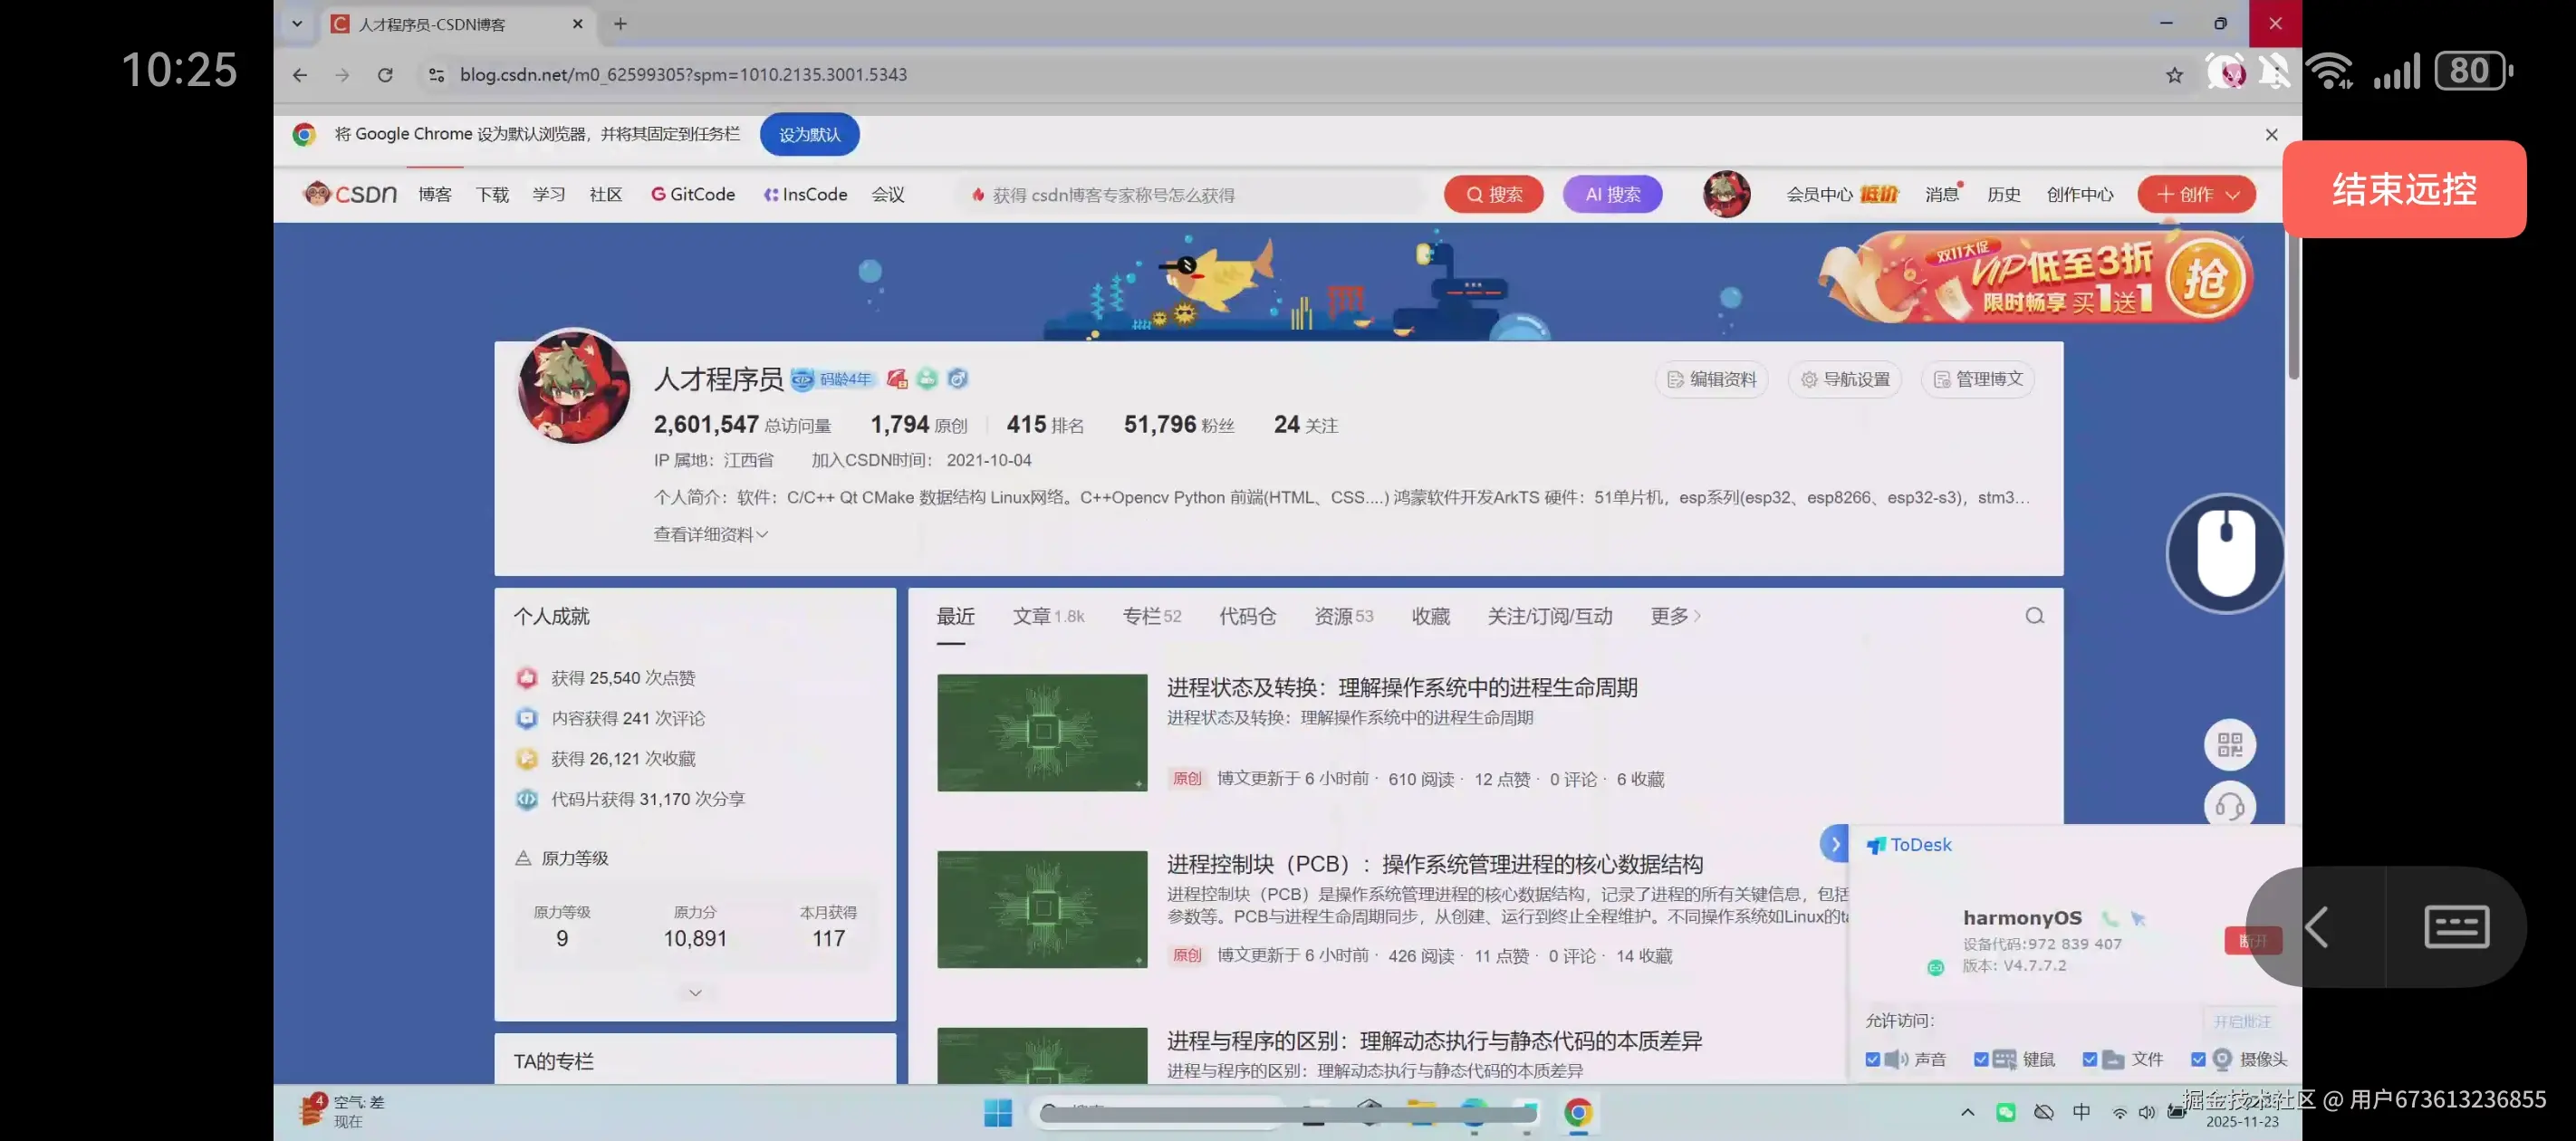Click the headset customer service icon
2576x1141 pixels.
point(2229,805)
